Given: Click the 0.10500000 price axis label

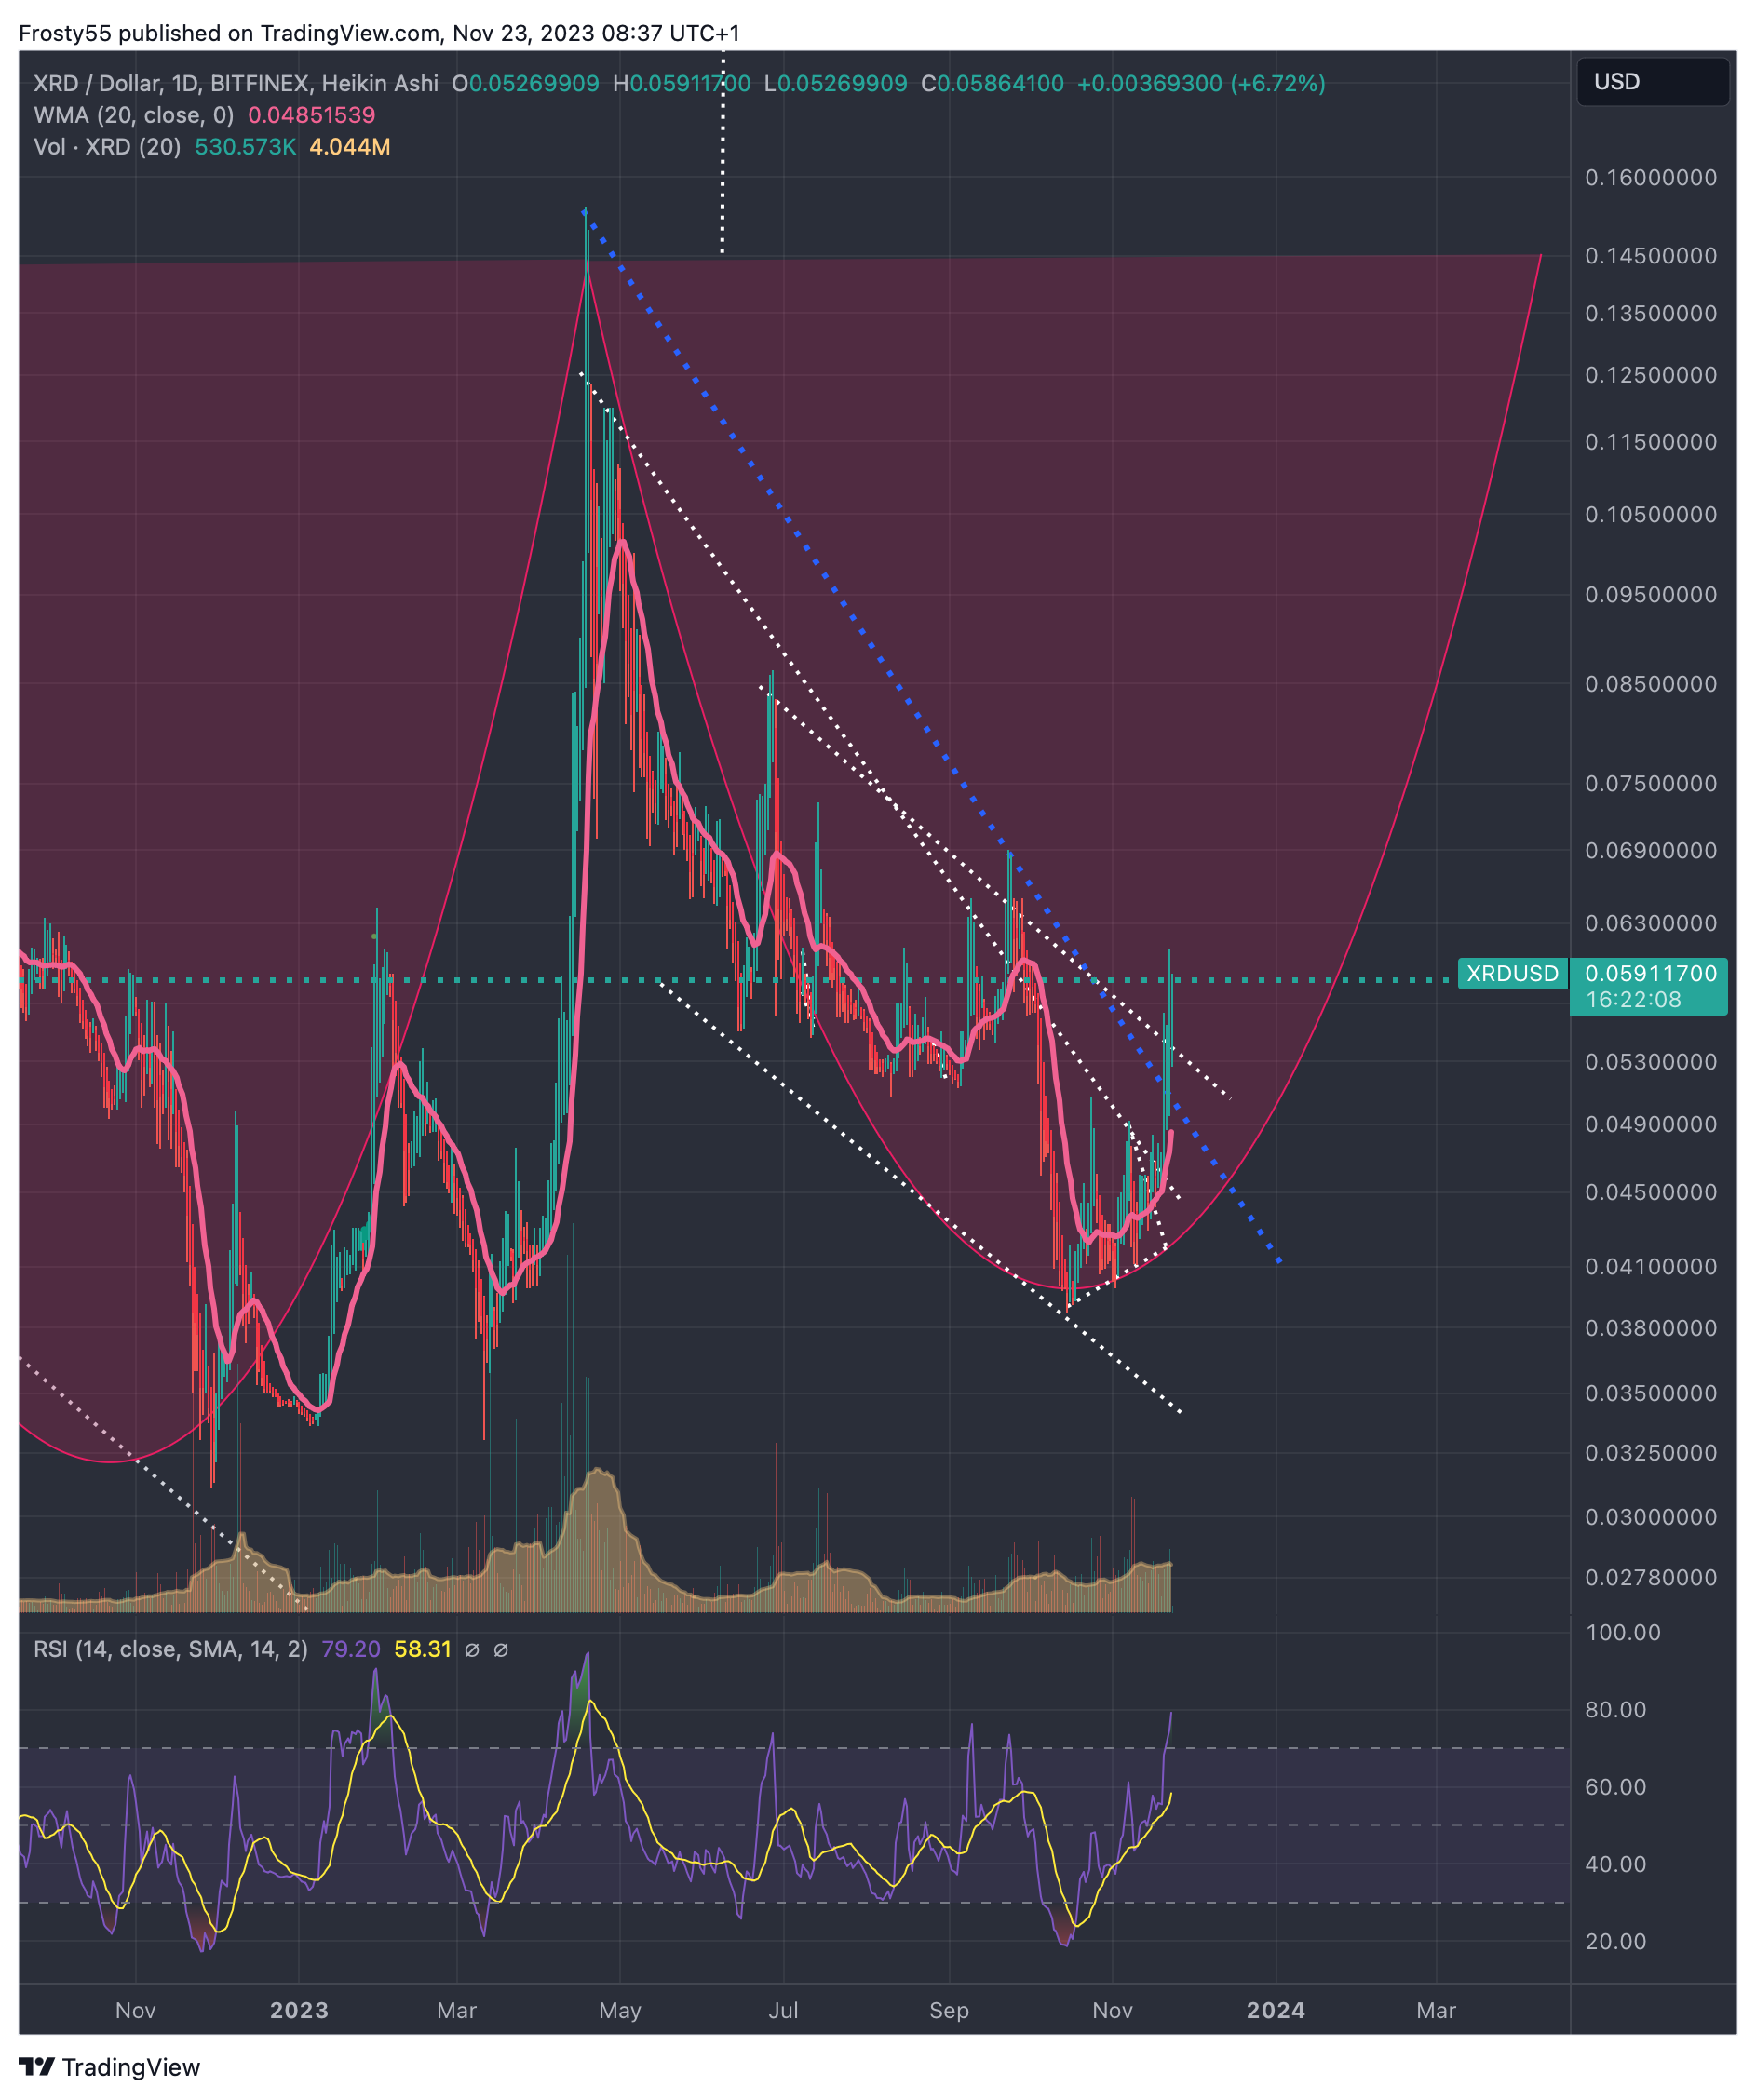Looking at the screenshot, I should [x=1651, y=515].
